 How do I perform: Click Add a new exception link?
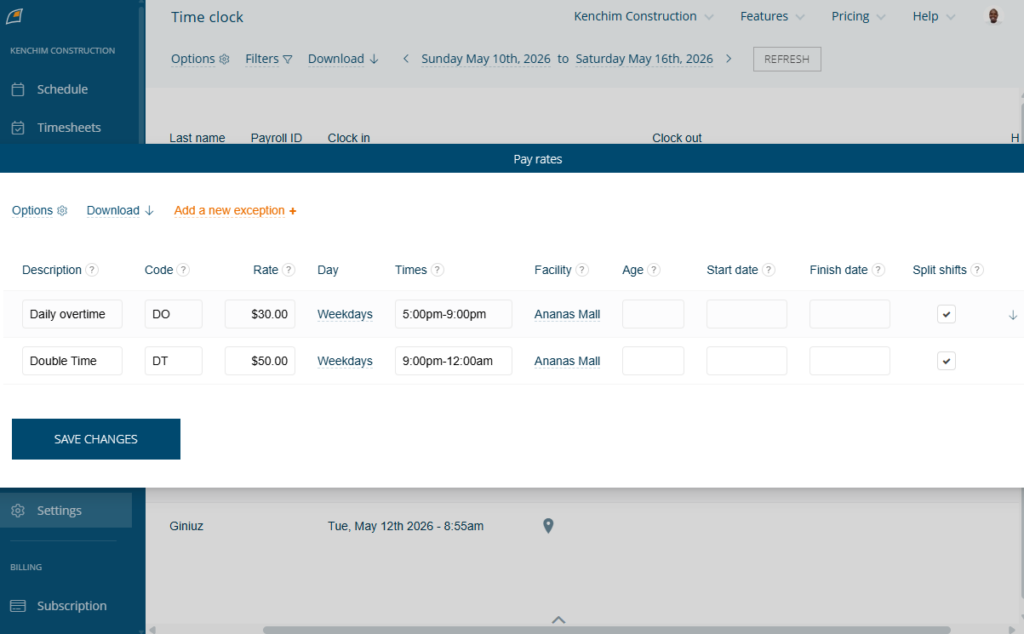pos(235,210)
